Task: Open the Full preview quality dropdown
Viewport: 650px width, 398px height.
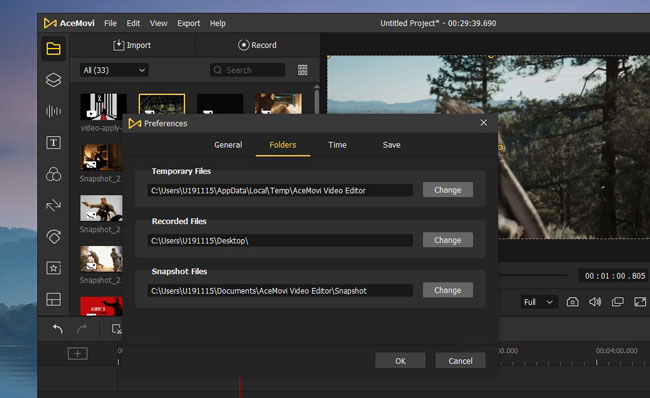Action: [538, 302]
